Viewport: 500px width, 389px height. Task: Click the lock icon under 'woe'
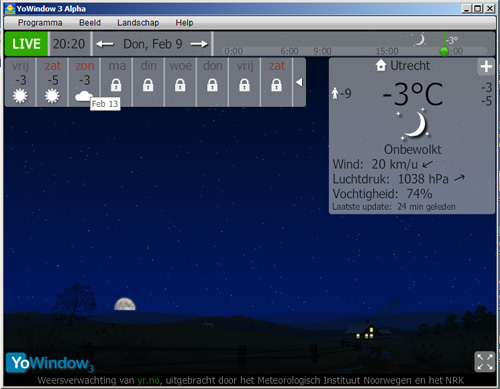point(180,85)
